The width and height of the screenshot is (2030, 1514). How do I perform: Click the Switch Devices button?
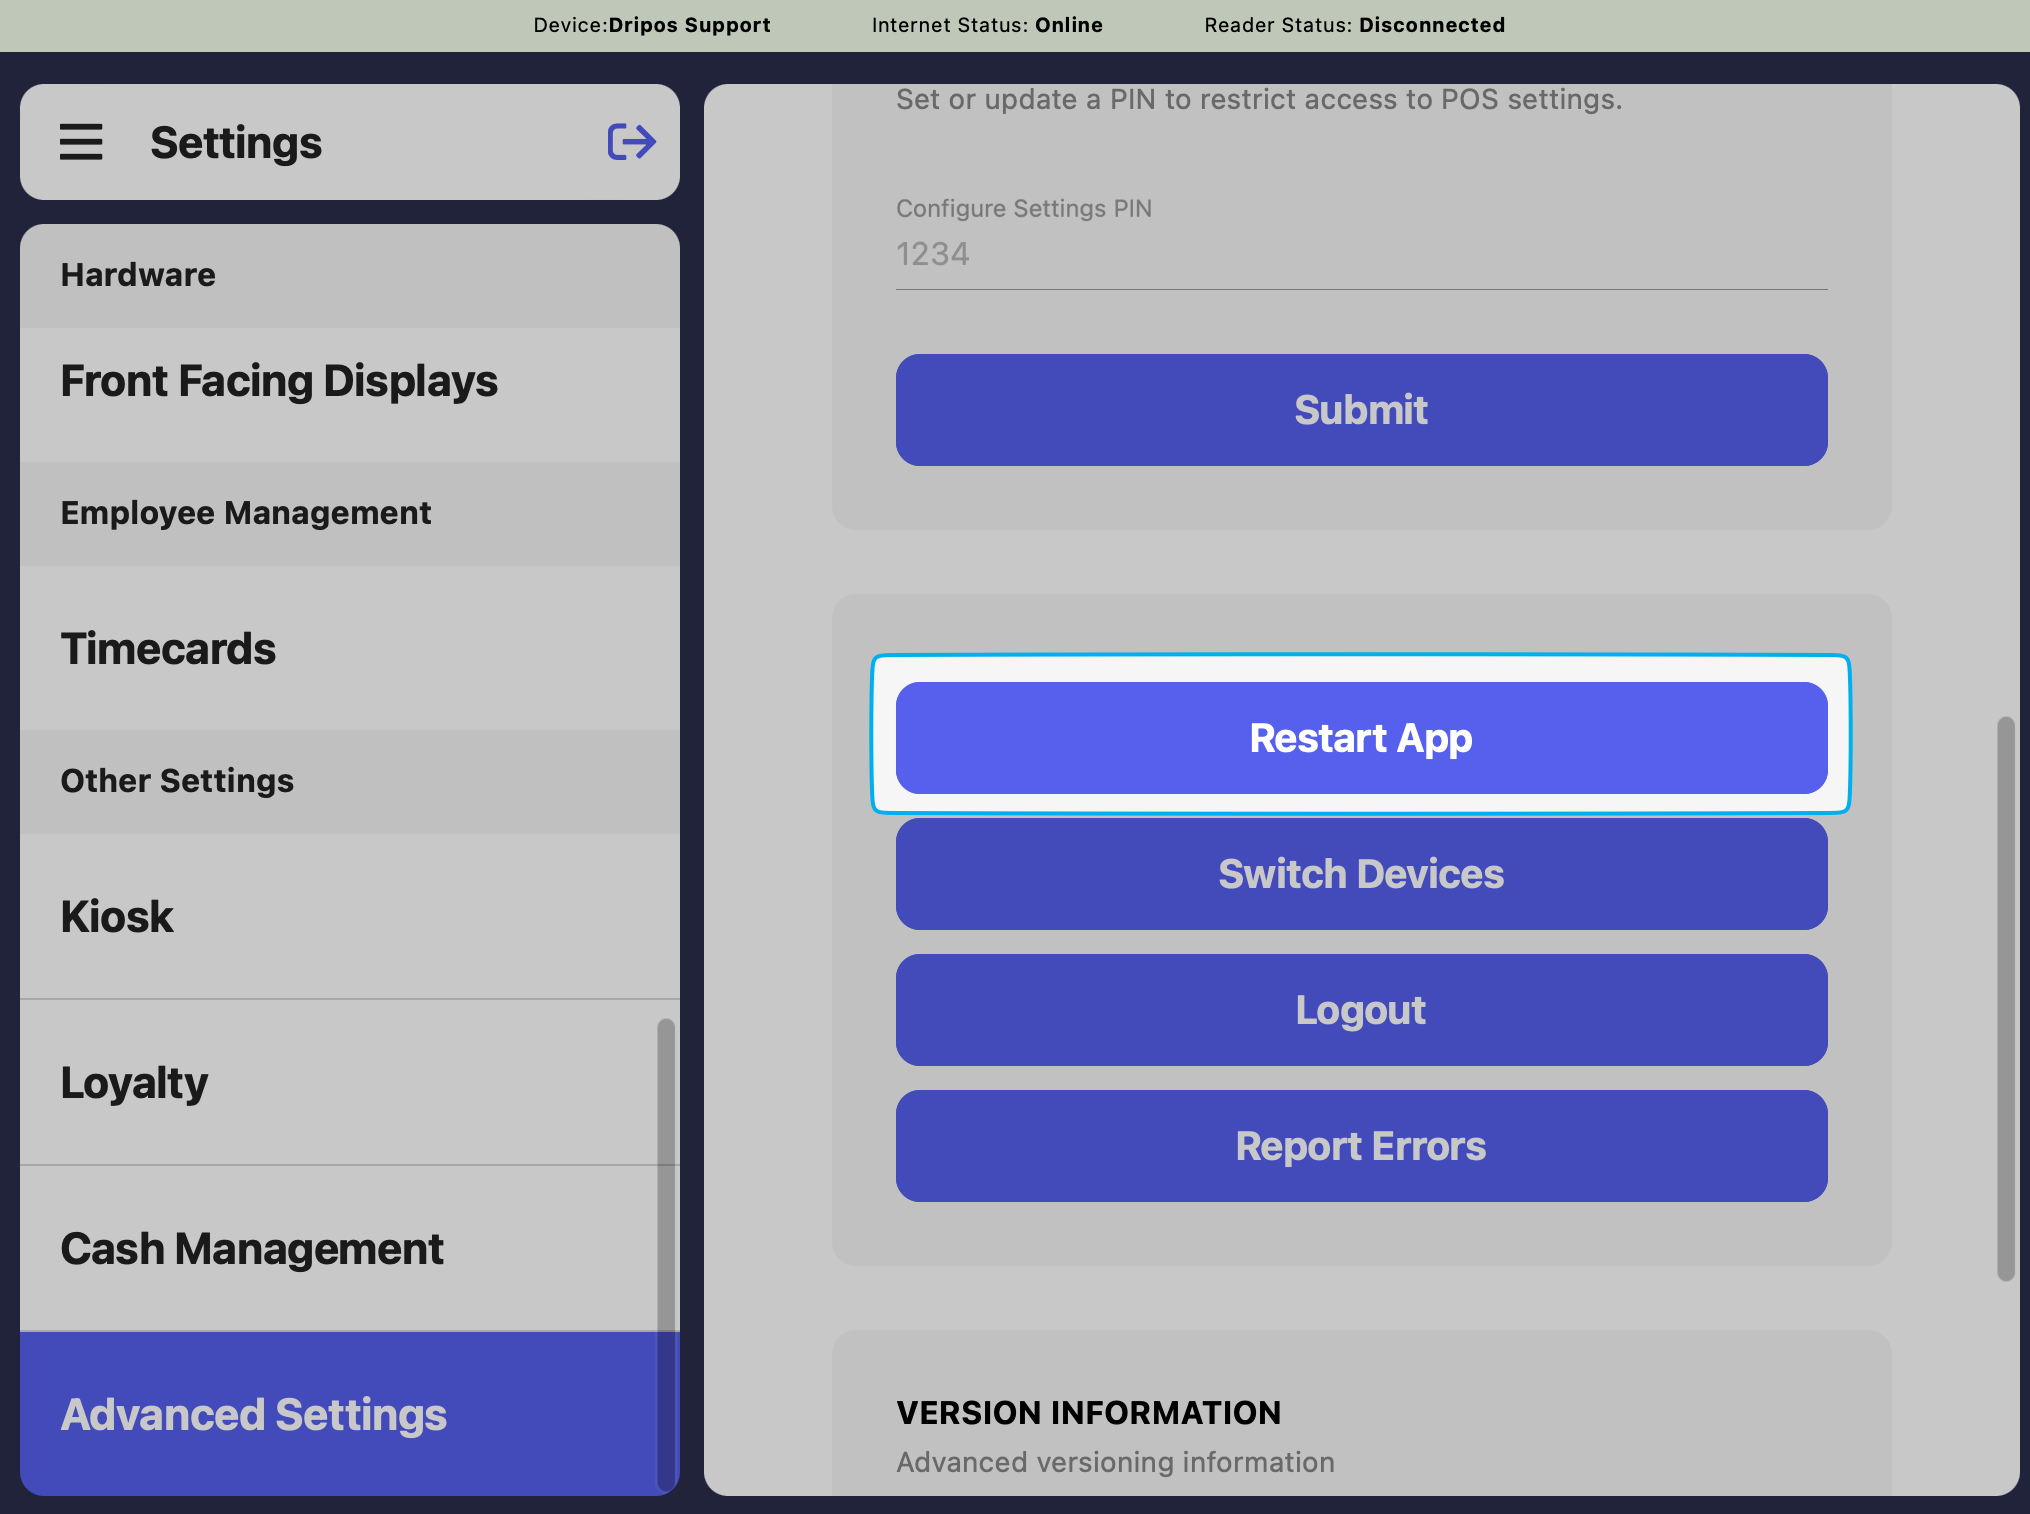click(x=1361, y=874)
